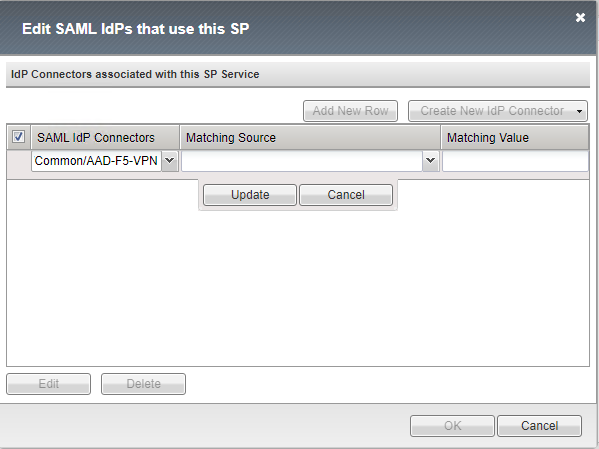This screenshot has width=599, height=449.
Task: Click Add New Row button
Action: (x=350, y=111)
